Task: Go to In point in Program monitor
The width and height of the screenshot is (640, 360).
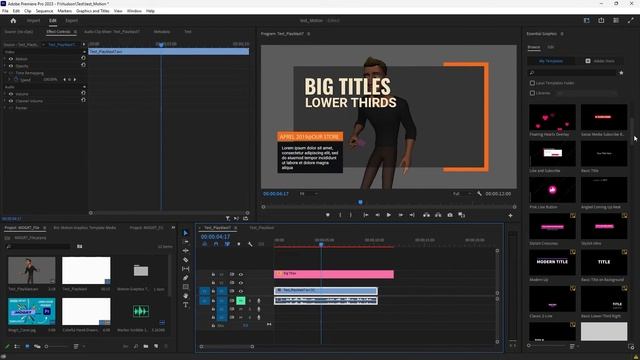Action: click(366, 215)
